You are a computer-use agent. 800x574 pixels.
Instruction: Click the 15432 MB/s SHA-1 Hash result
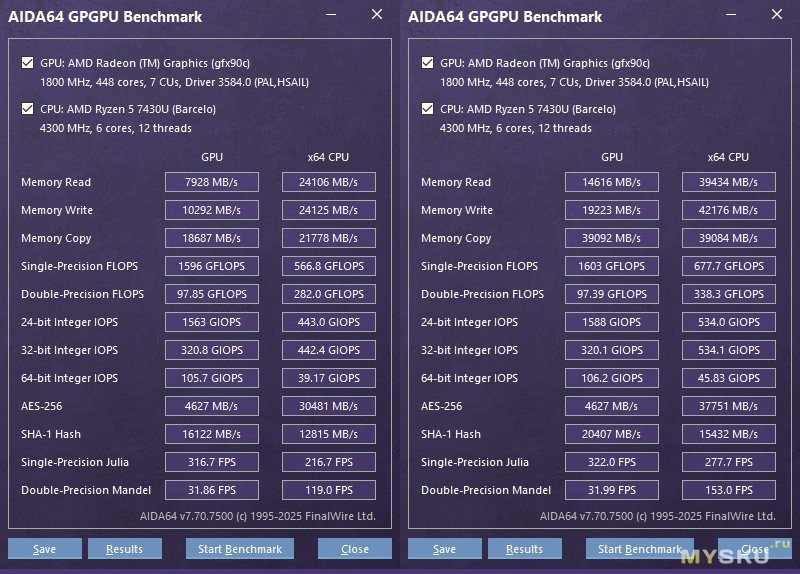click(729, 434)
